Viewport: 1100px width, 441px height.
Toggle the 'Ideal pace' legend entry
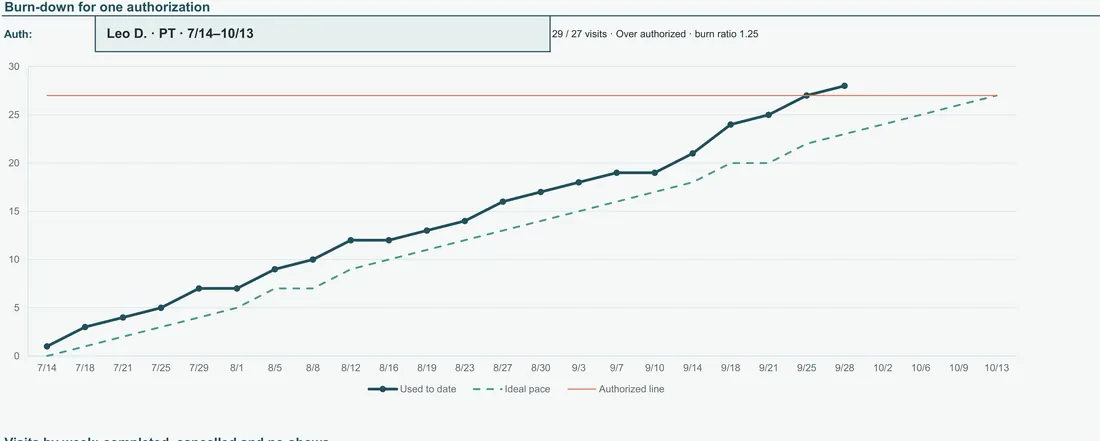pos(511,389)
